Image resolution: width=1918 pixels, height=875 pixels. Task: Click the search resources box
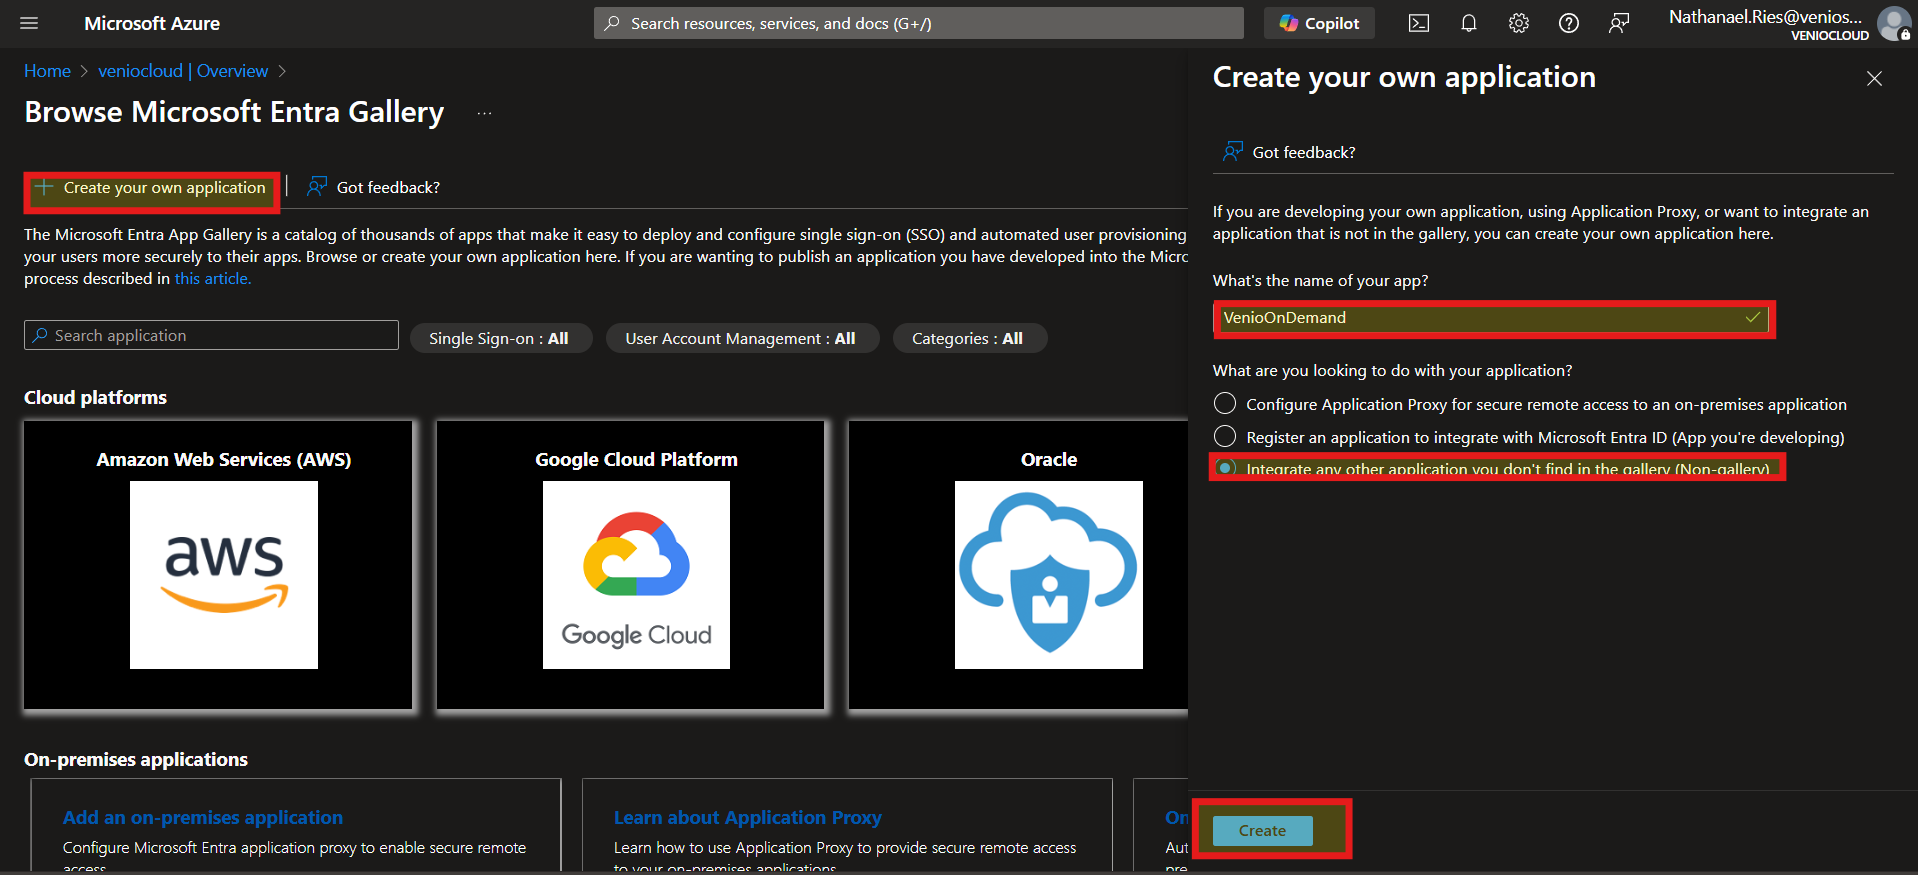click(918, 23)
